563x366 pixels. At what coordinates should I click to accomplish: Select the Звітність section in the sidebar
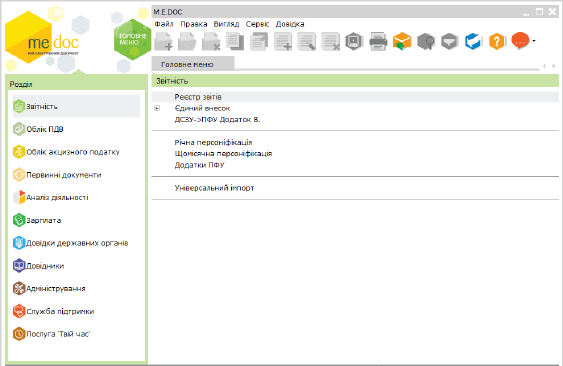point(76,106)
